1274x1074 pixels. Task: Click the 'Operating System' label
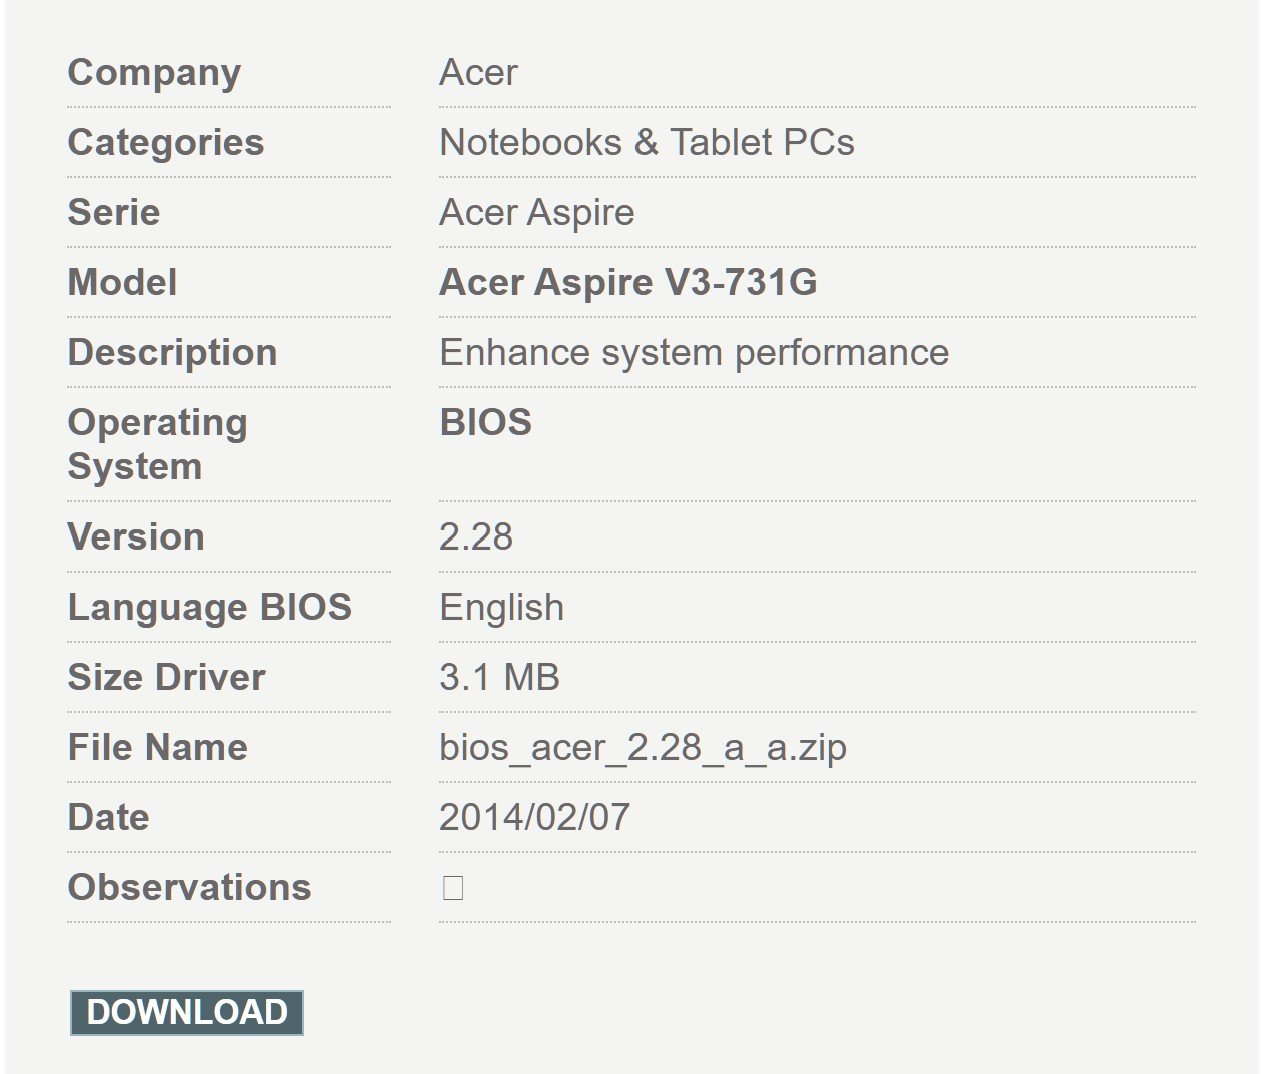[x=157, y=445]
